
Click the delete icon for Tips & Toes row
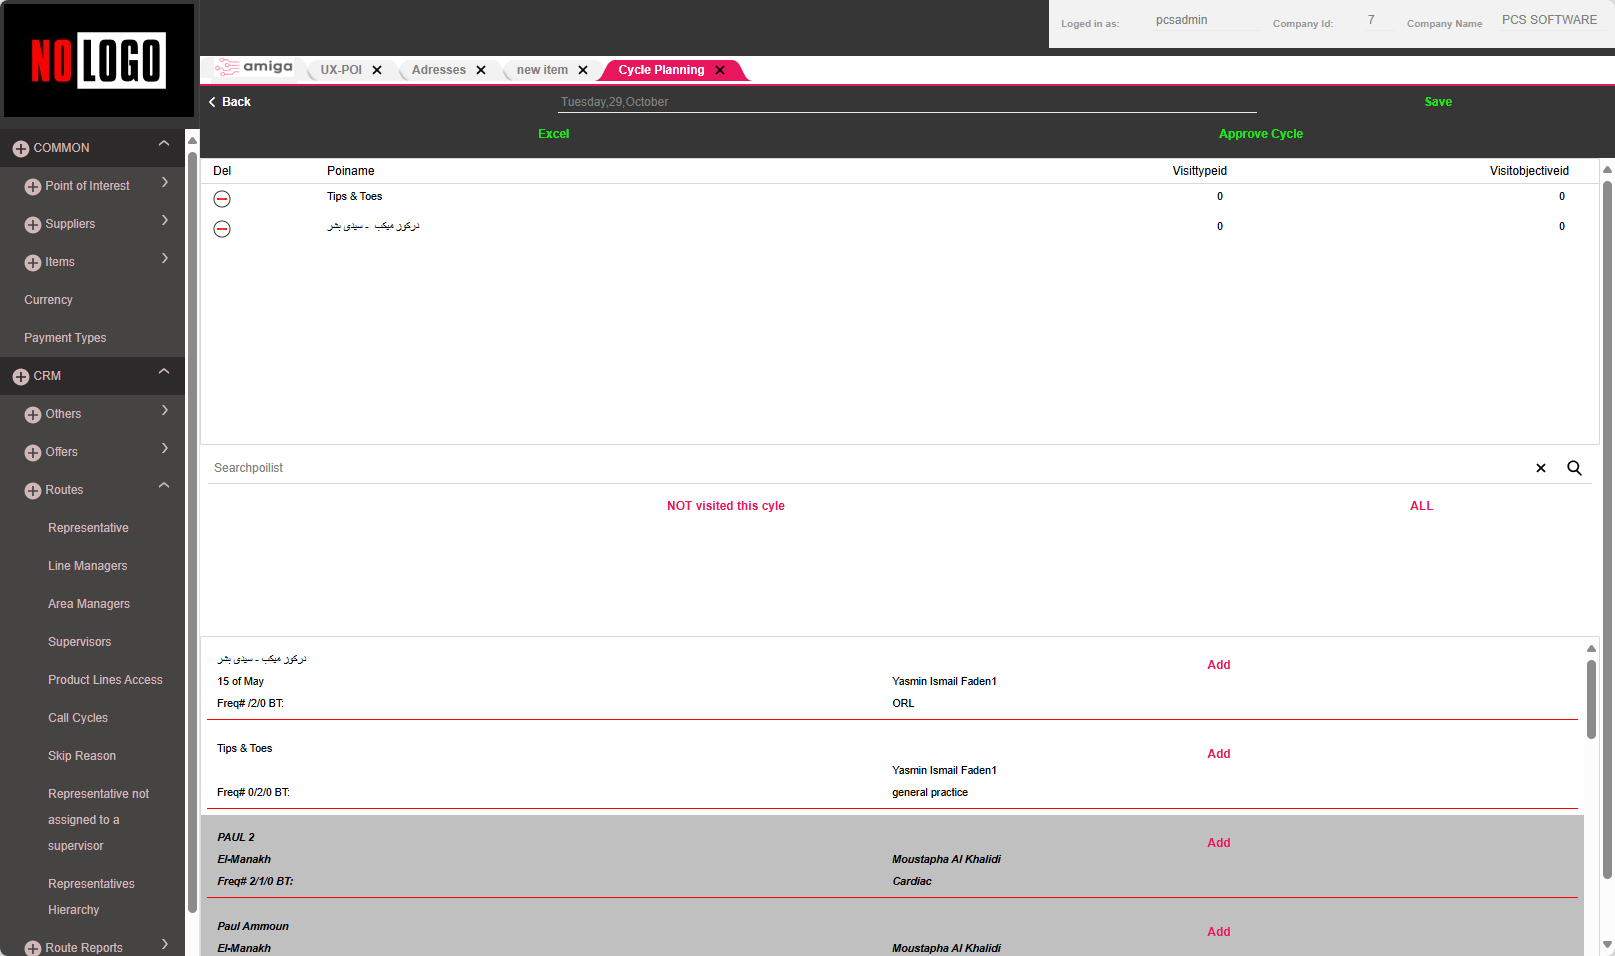coord(222,199)
